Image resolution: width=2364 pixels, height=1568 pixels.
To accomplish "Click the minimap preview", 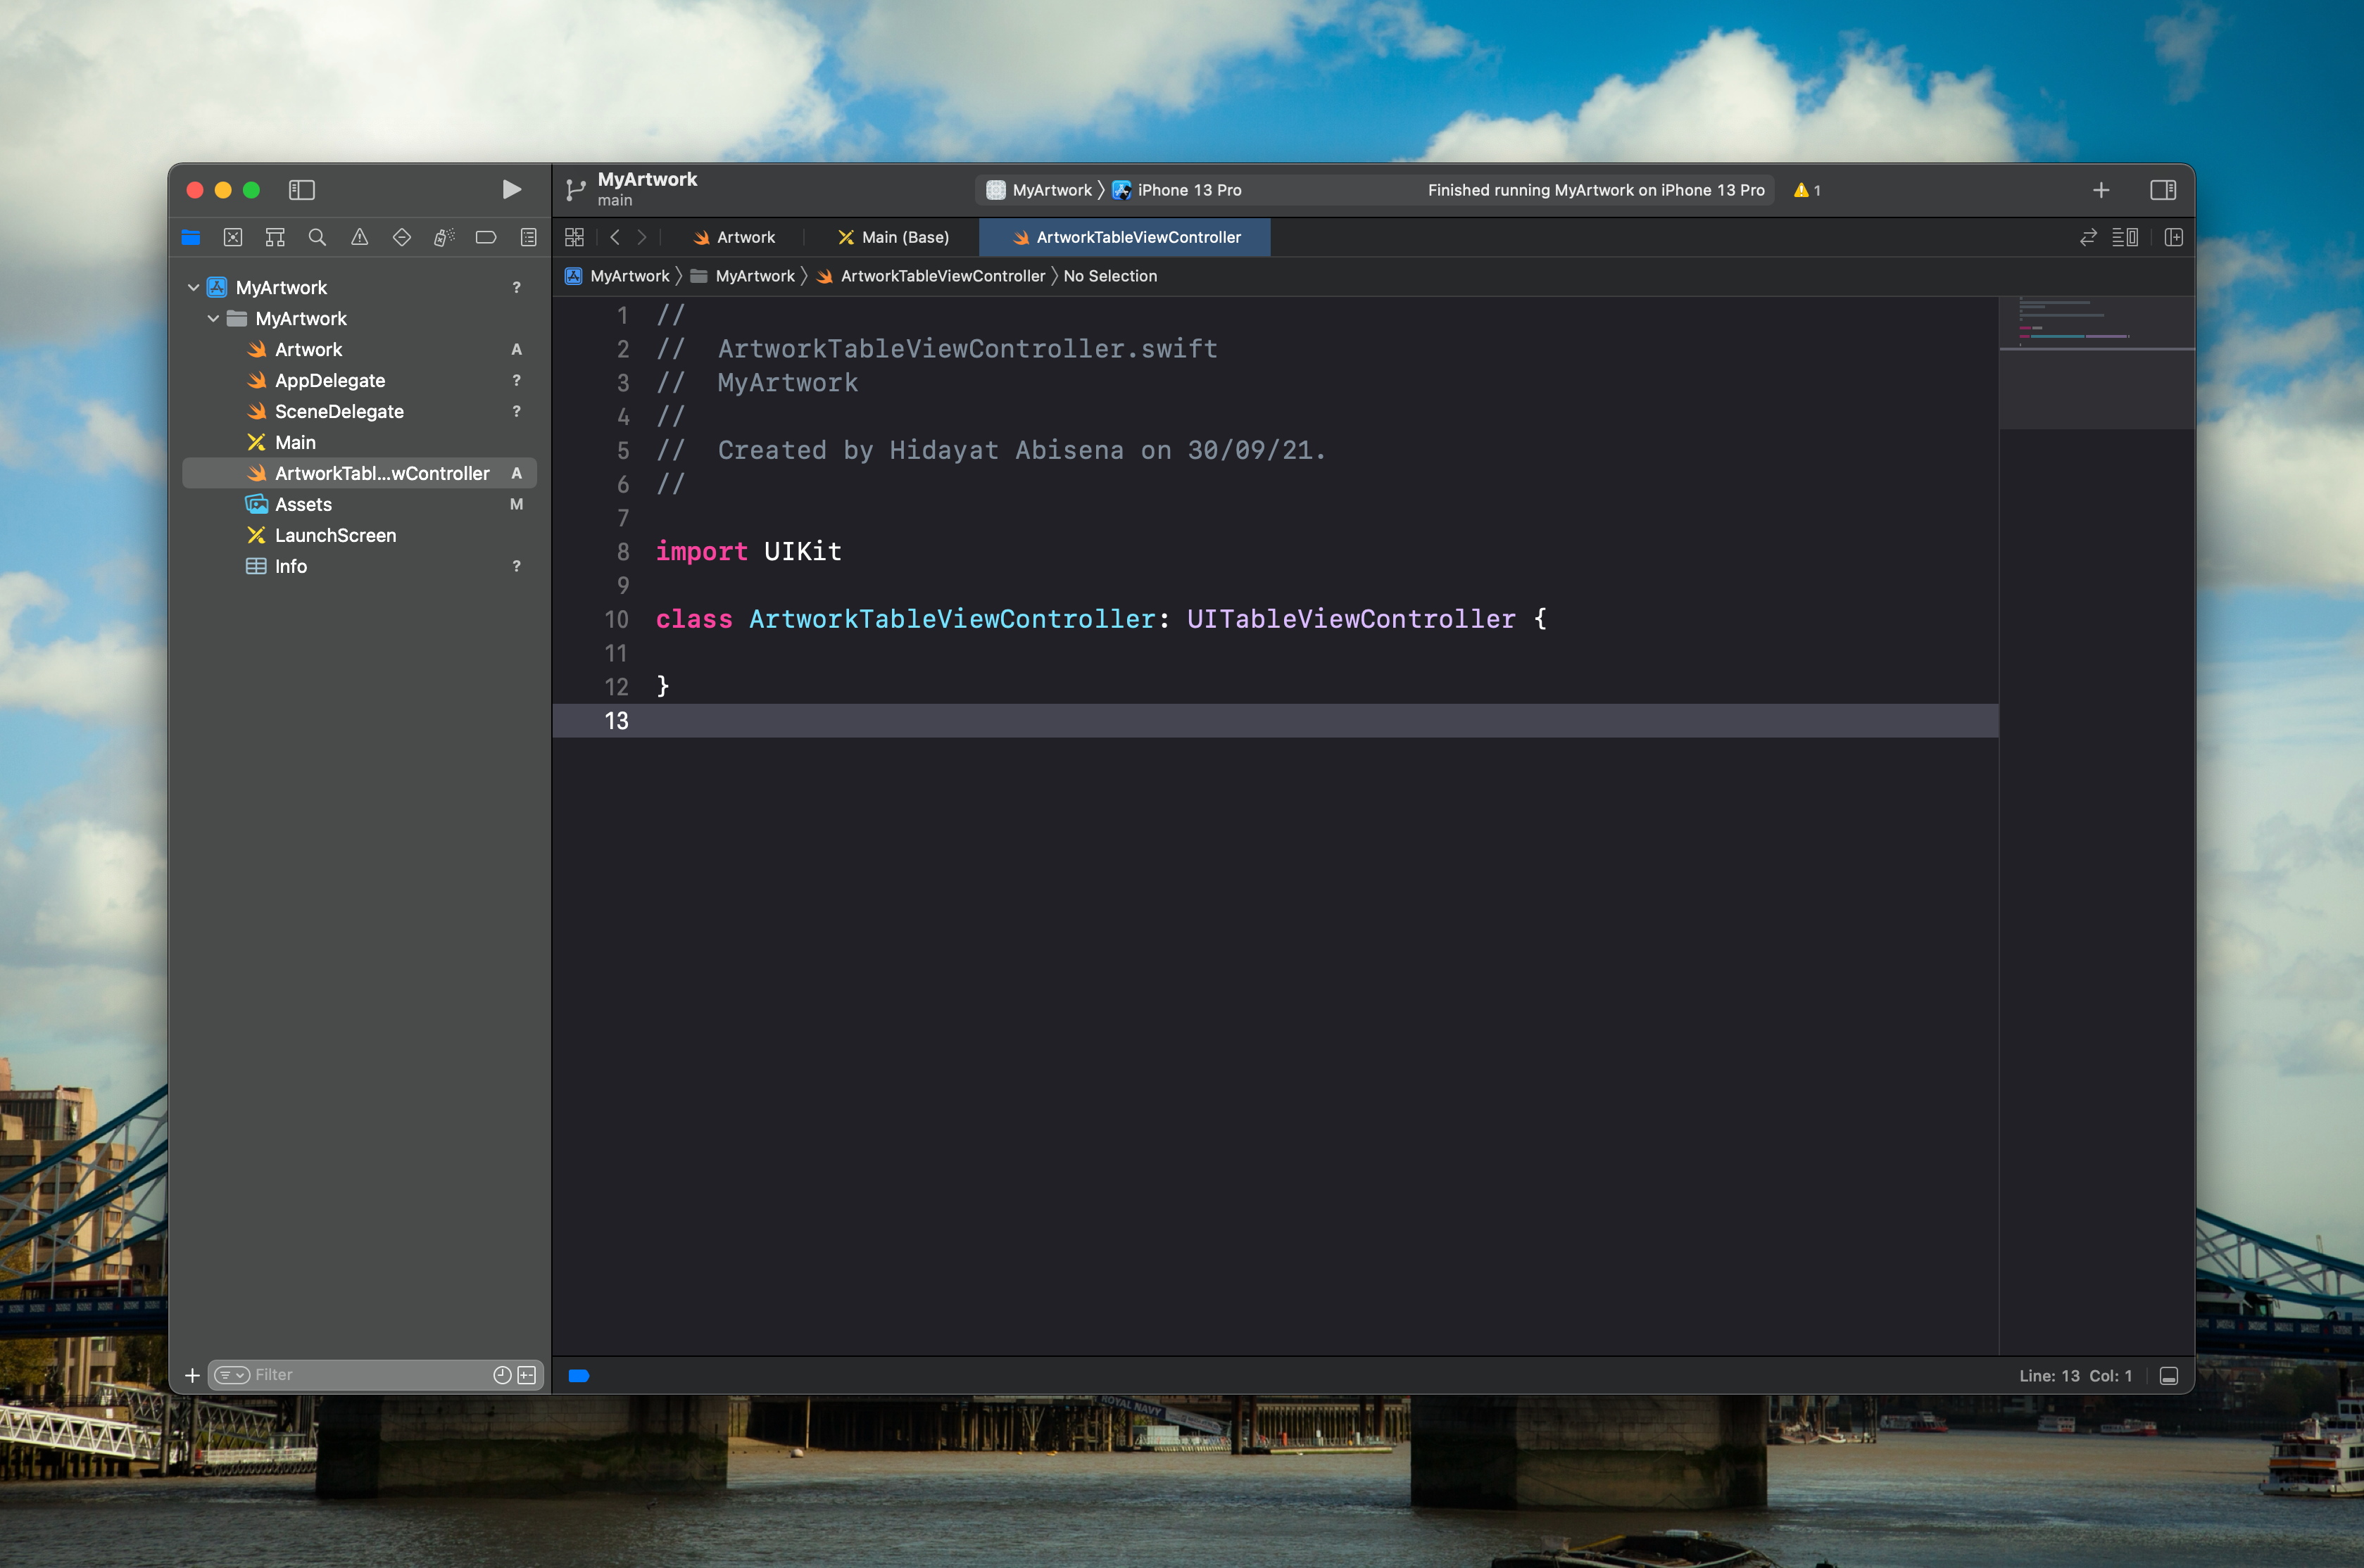I will (x=2097, y=363).
